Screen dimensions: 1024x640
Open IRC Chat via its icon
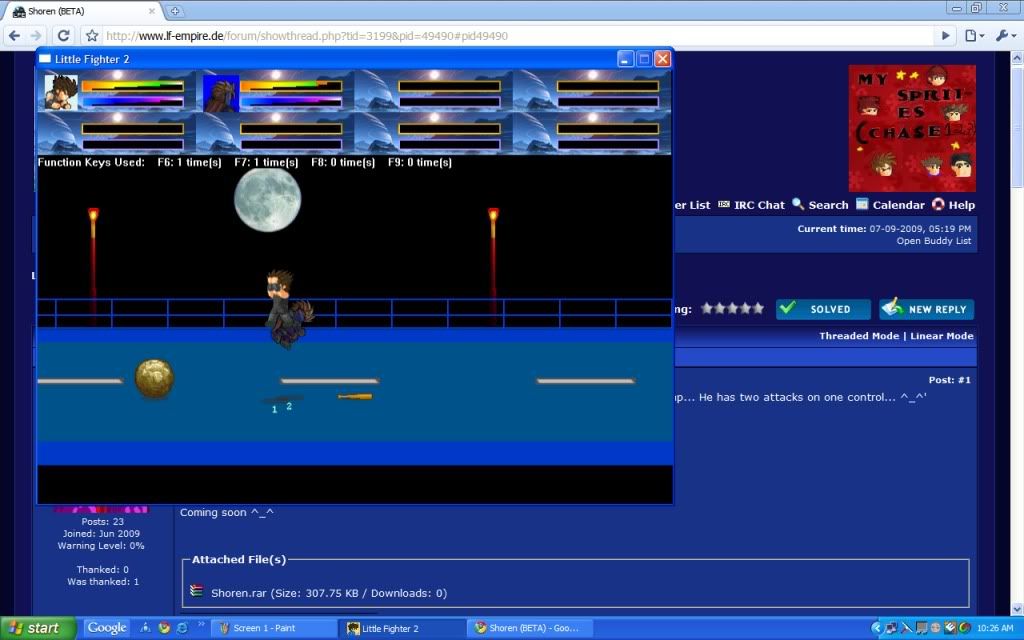point(722,205)
